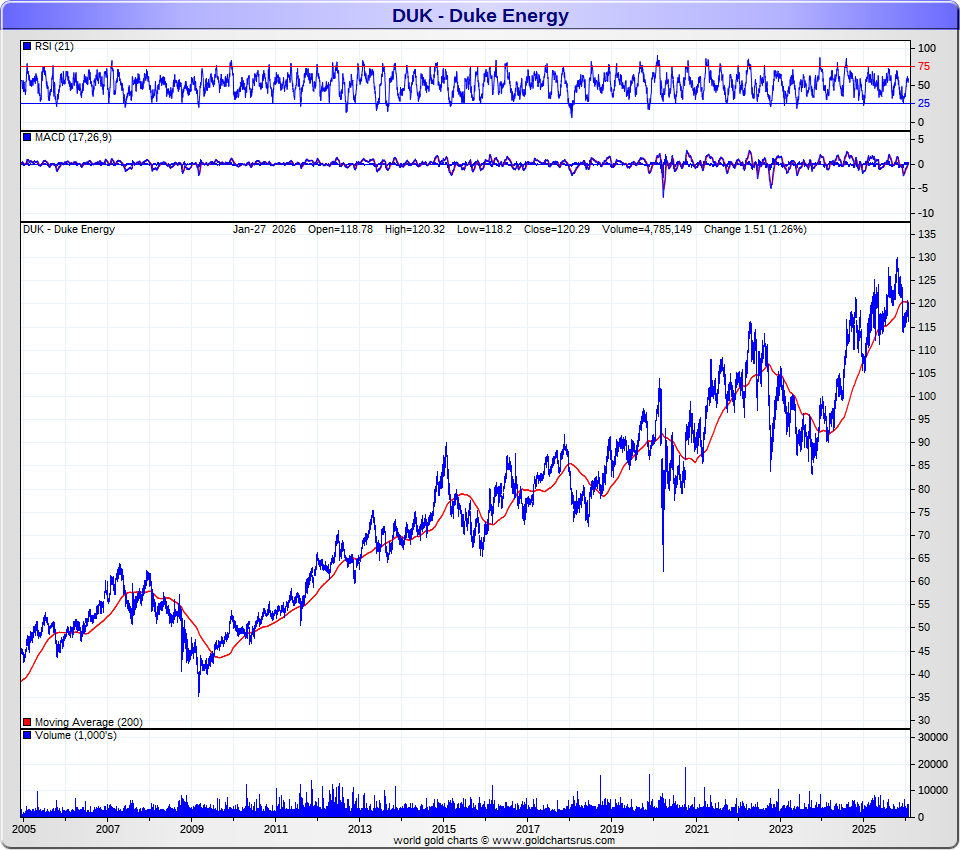Click the price axis label 130

pyautogui.click(x=927, y=257)
